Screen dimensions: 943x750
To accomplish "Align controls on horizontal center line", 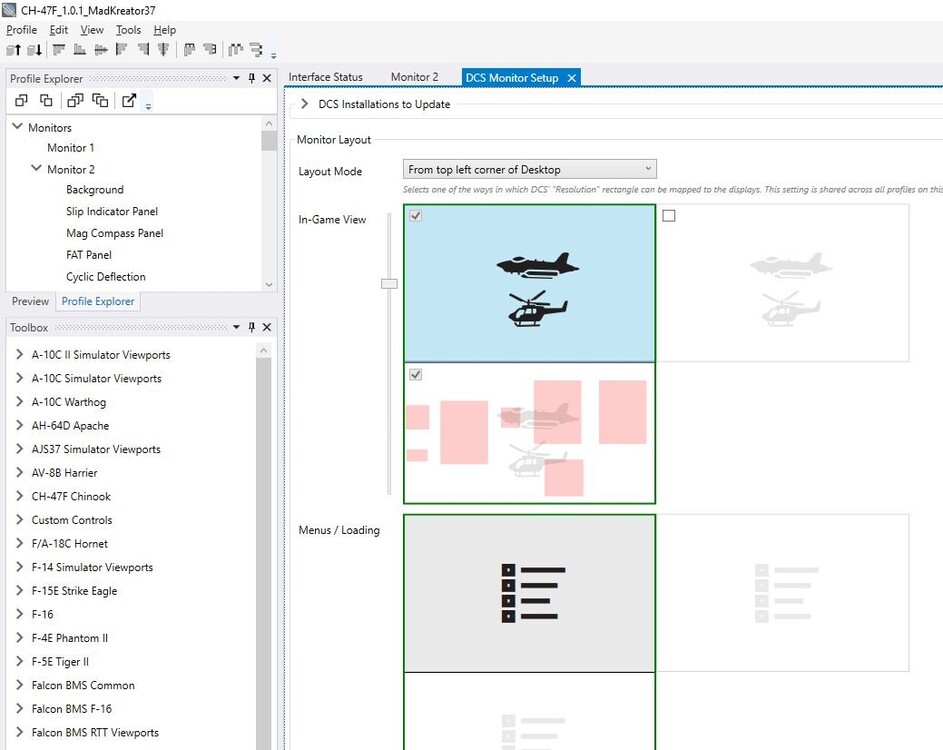I will (x=100, y=49).
